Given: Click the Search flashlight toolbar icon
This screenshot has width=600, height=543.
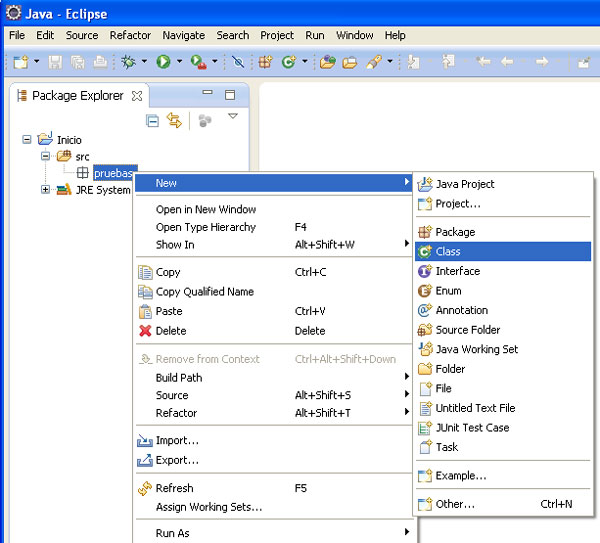Looking at the screenshot, I should tap(374, 62).
